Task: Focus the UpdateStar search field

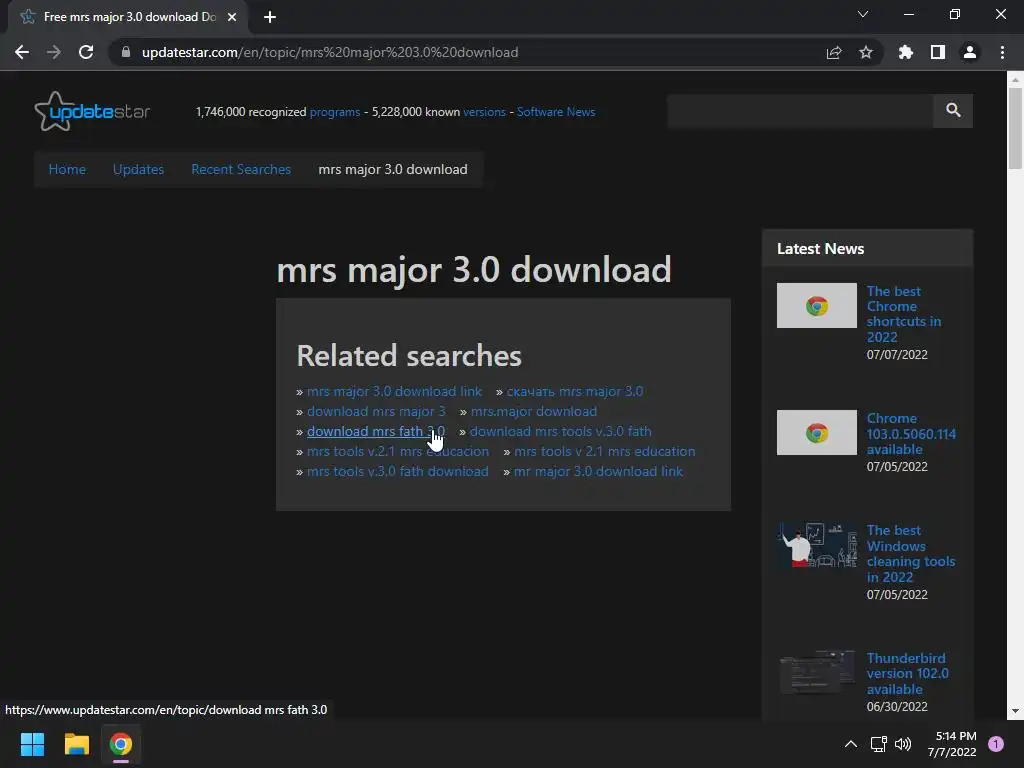Action: click(800, 110)
